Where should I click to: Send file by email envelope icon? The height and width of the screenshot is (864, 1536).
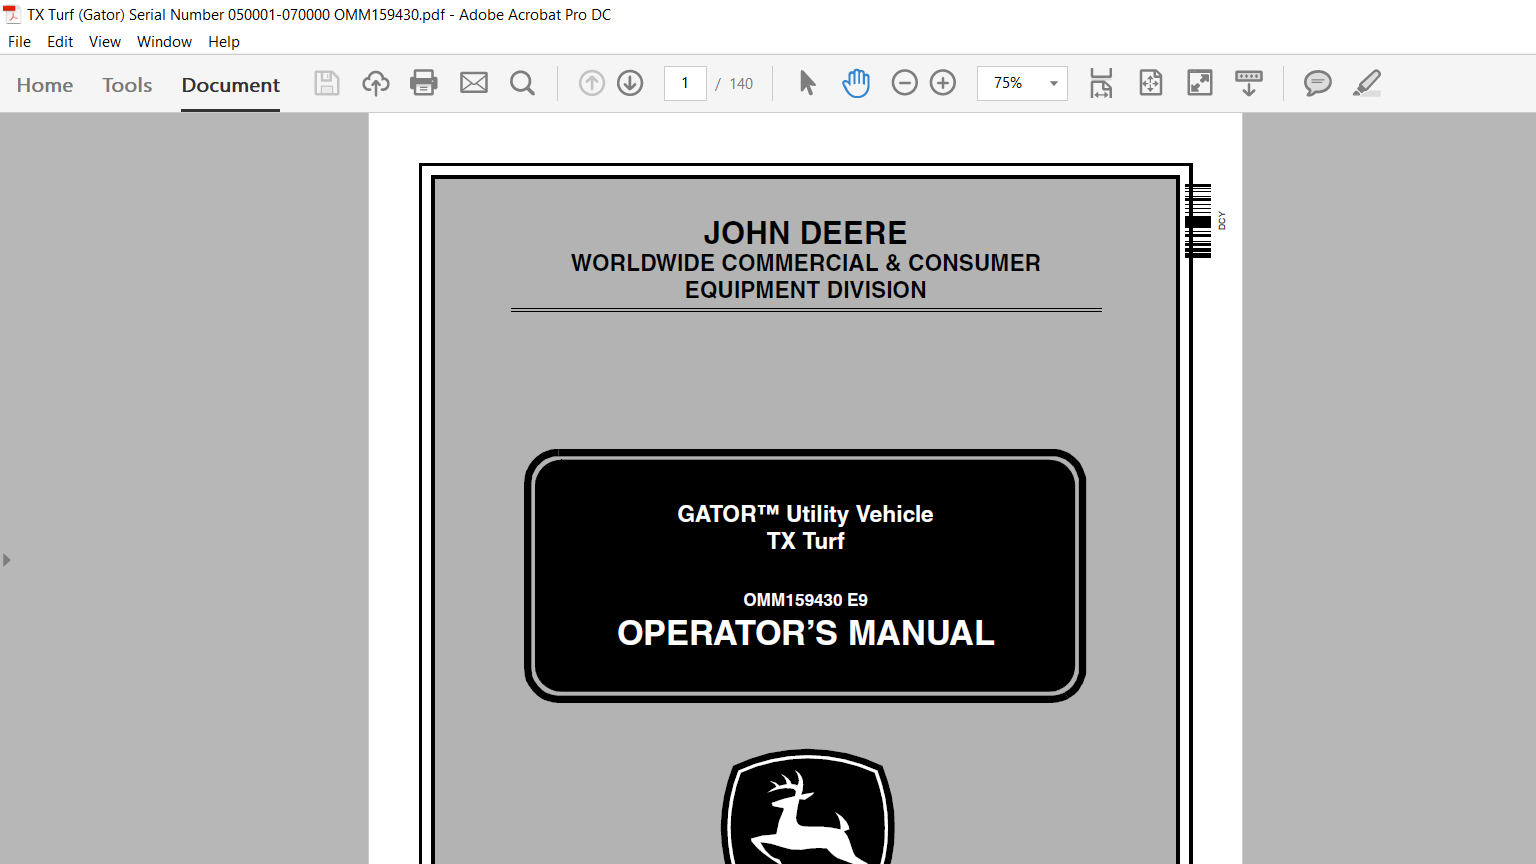click(474, 83)
